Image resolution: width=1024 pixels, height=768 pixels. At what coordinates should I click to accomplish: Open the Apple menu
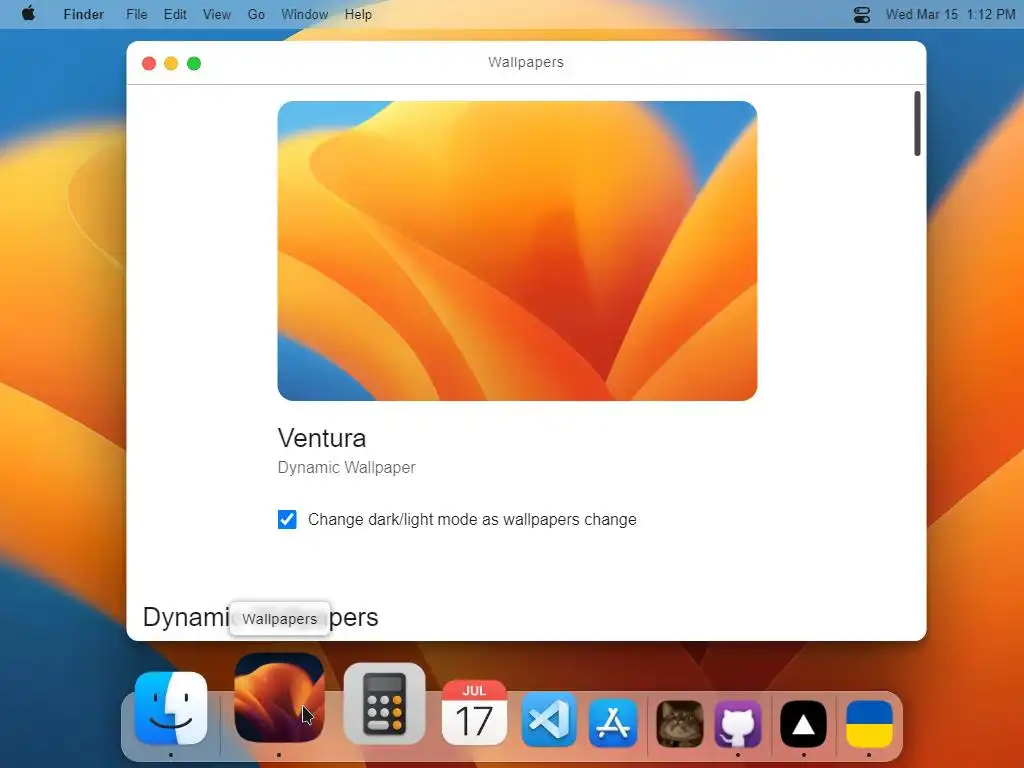tap(29, 14)
